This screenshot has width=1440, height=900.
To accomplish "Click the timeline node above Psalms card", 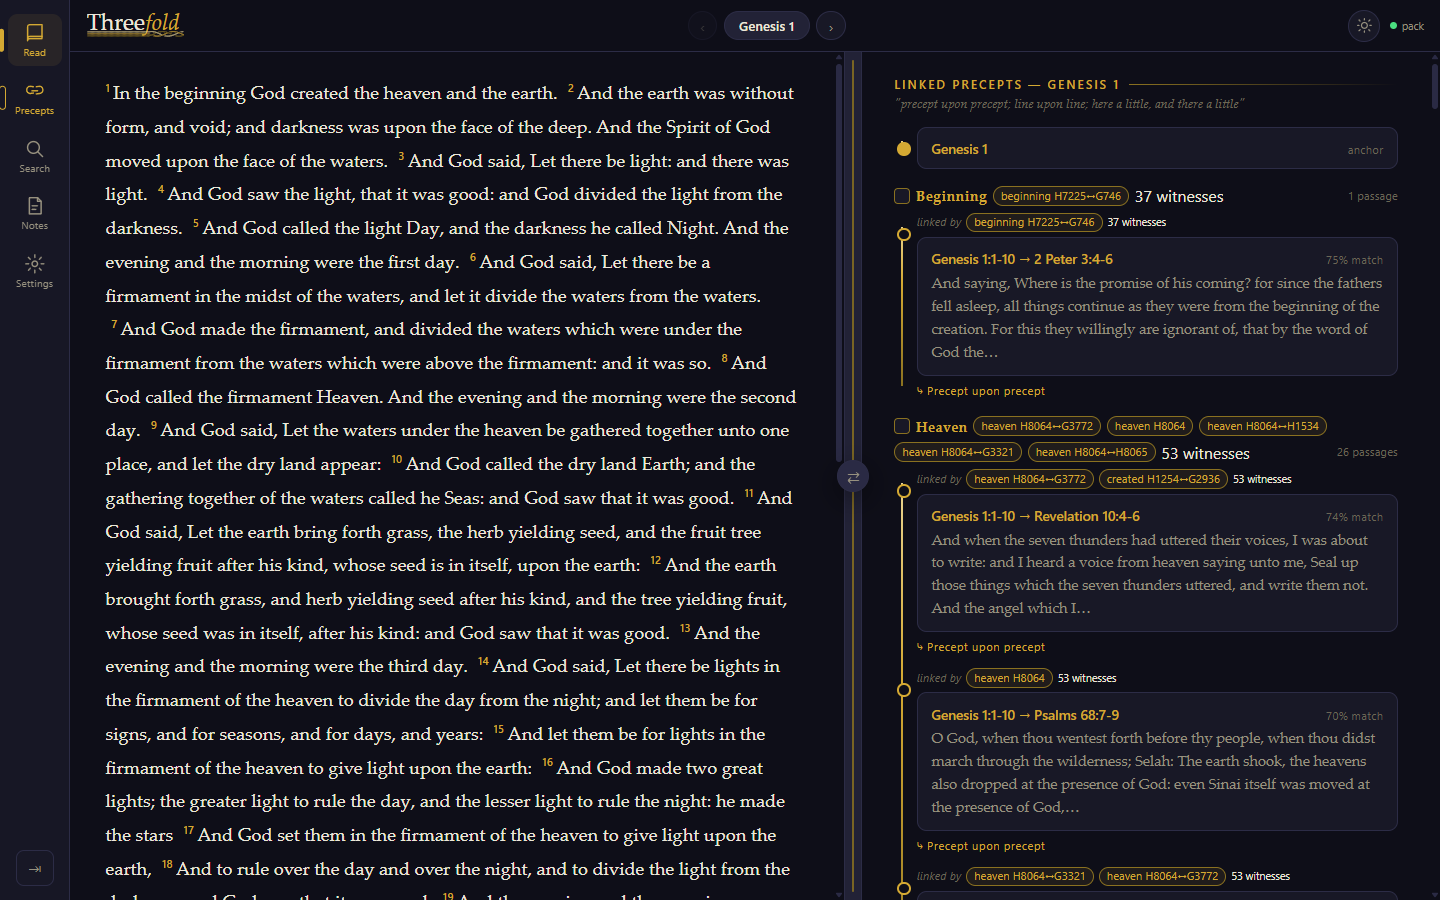I will (x=904, y=690).
